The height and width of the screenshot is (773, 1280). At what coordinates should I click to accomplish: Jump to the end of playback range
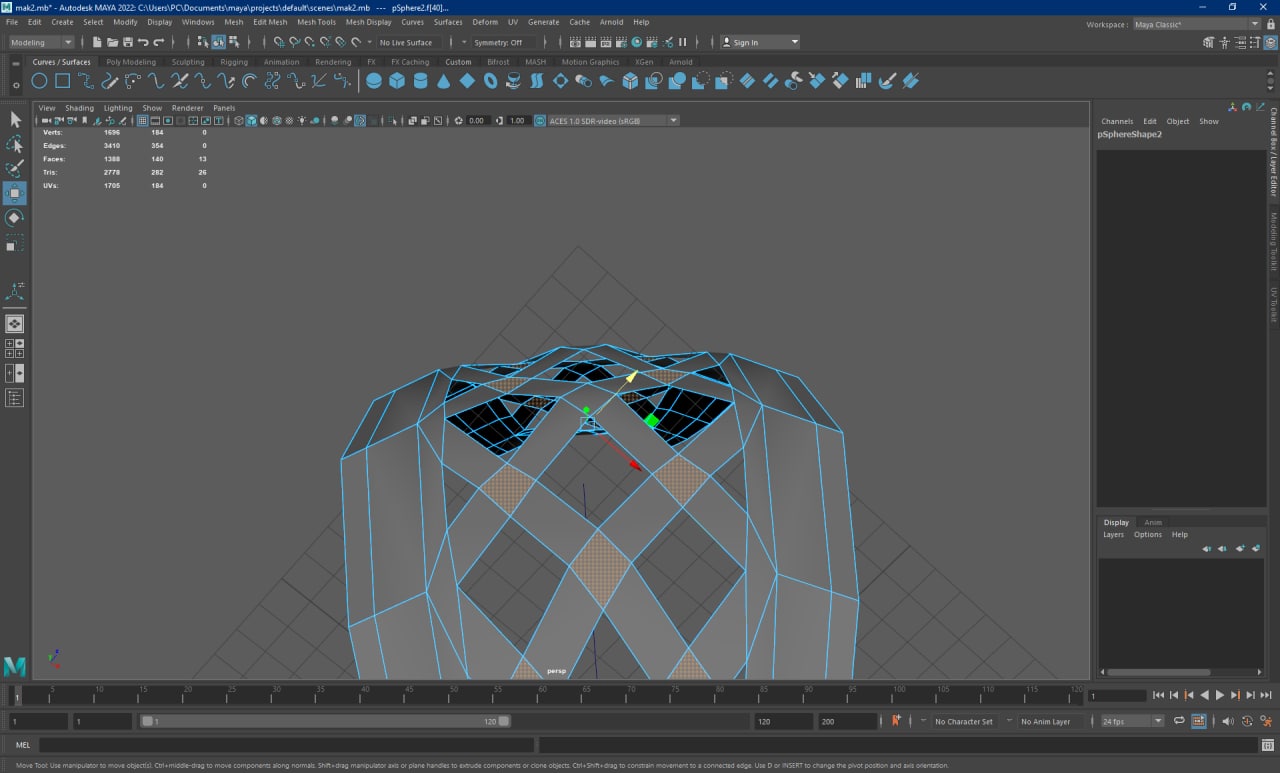click(1266, 695)
